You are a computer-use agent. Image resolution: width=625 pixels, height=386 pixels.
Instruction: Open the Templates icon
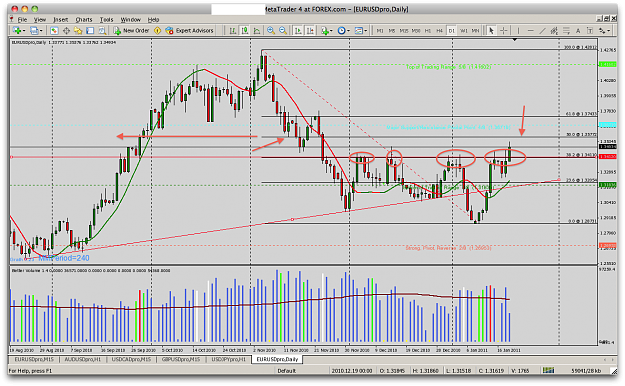tap(359, 31)
